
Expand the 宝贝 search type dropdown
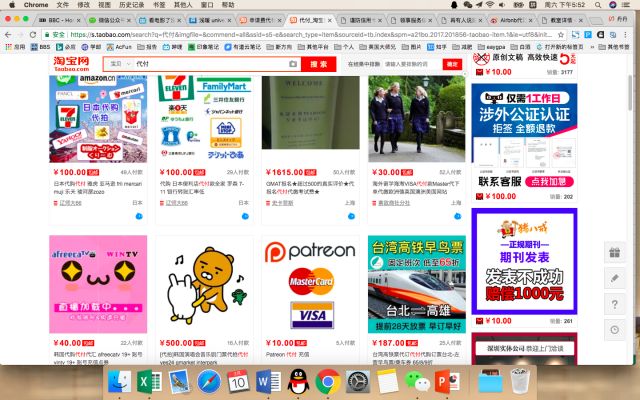click(x=121, y=64)
